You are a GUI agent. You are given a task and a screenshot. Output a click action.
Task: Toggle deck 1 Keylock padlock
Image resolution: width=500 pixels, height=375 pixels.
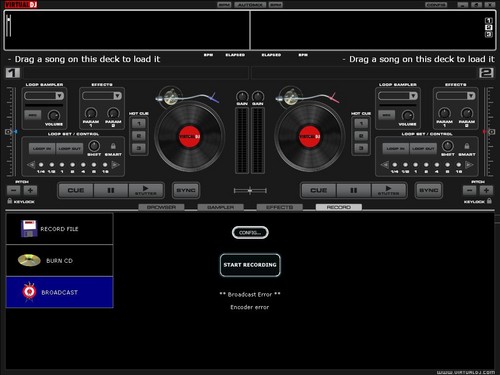pyautogui.click(x=10, y=201)
